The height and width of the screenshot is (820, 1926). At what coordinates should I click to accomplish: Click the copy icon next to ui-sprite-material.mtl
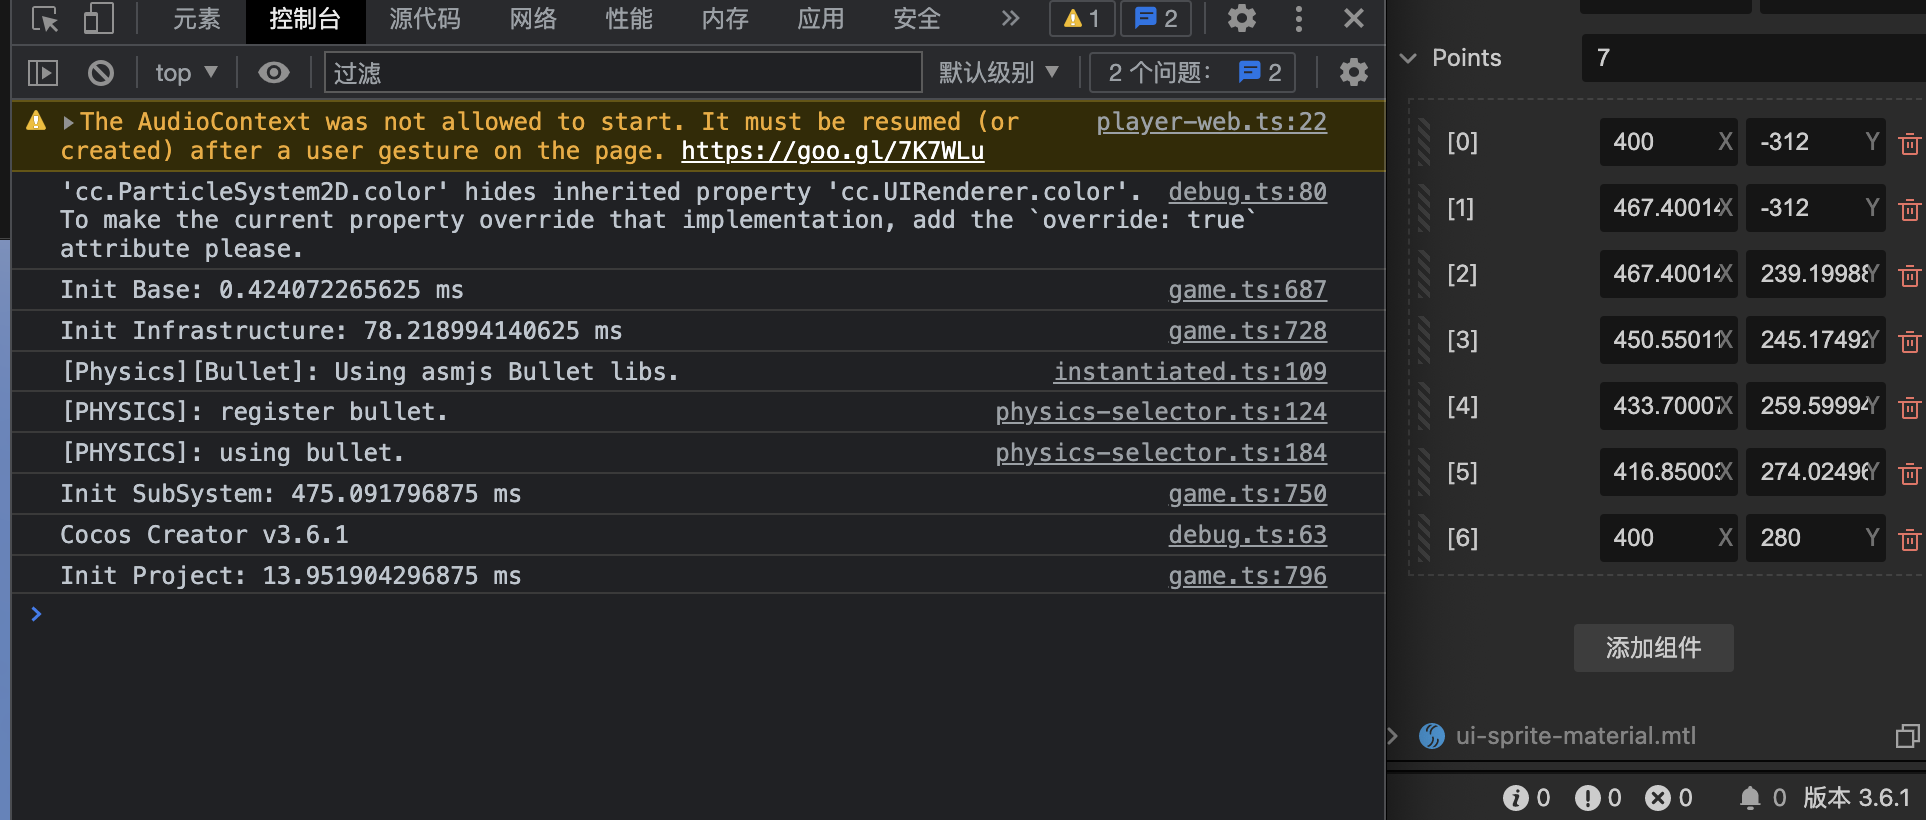(x=1907, y=737)
